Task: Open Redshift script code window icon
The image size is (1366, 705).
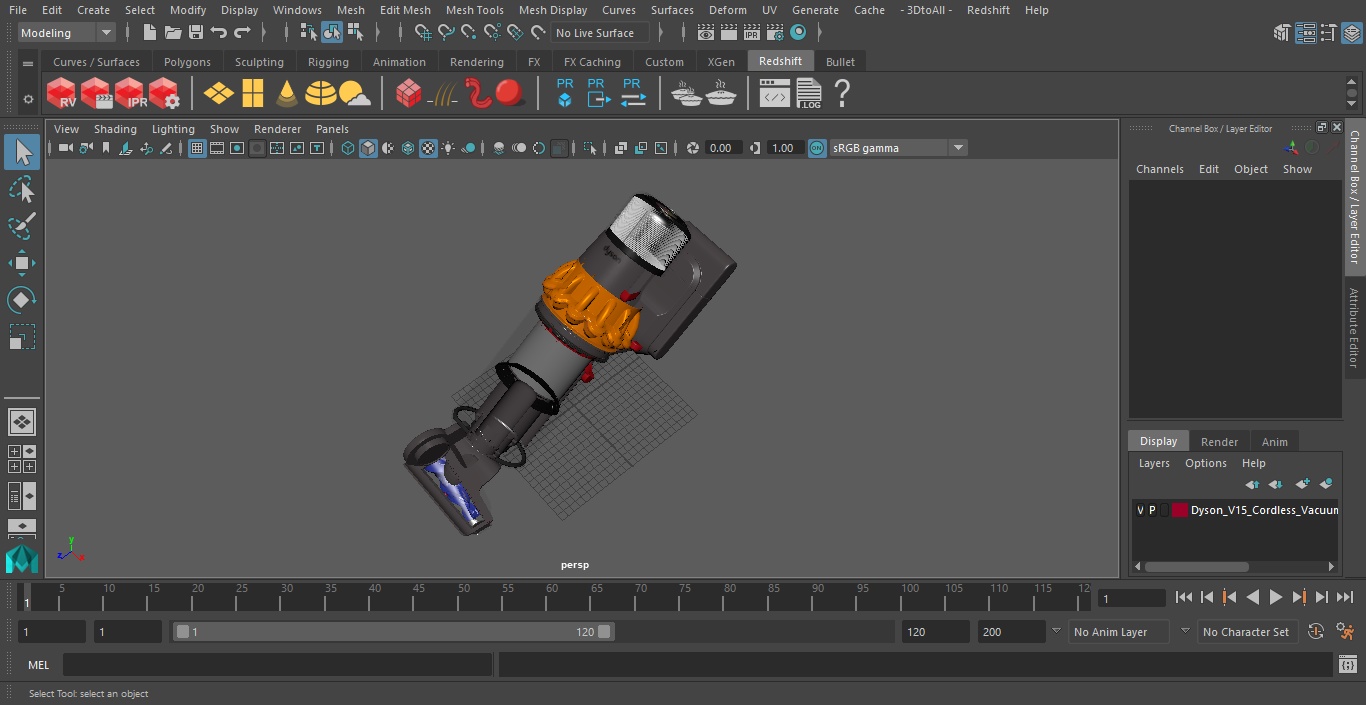Action: tap(775, 94)
